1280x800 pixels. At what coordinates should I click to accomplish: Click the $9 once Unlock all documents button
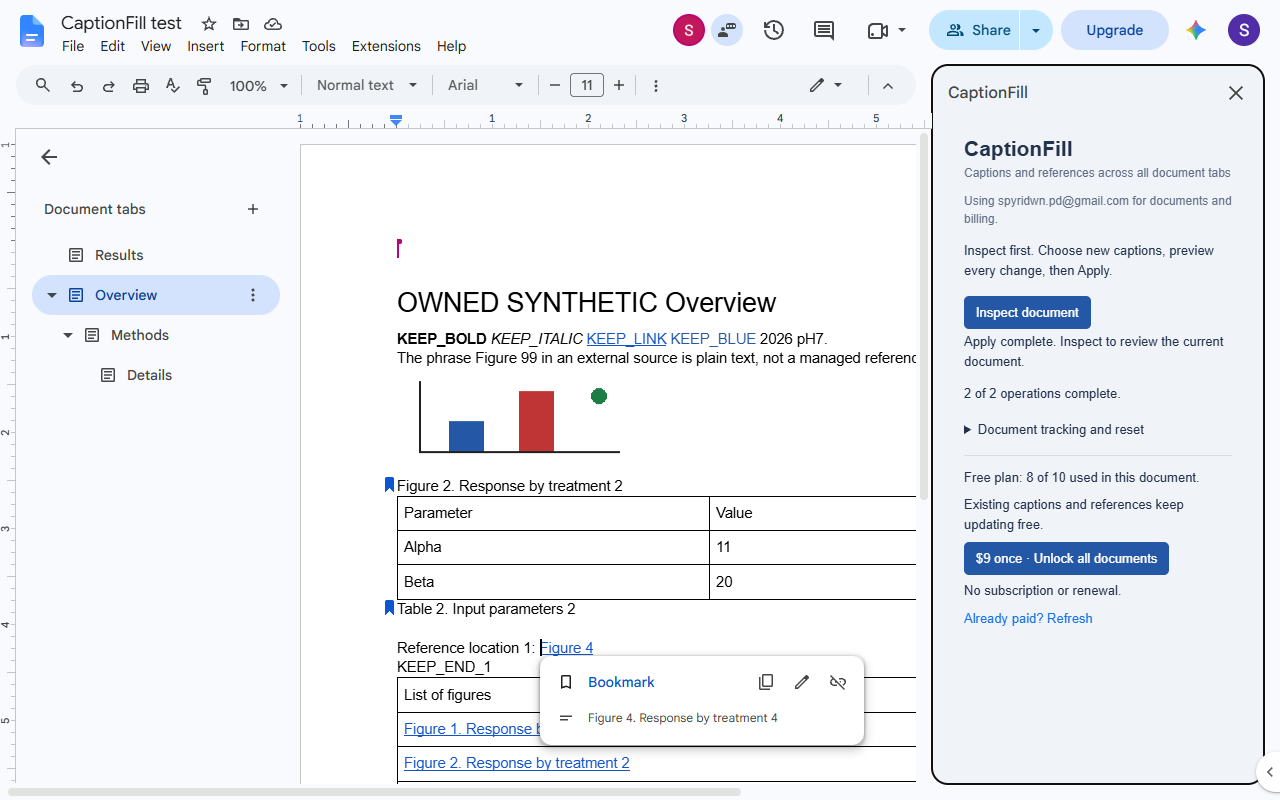(x=1066, y=558)
